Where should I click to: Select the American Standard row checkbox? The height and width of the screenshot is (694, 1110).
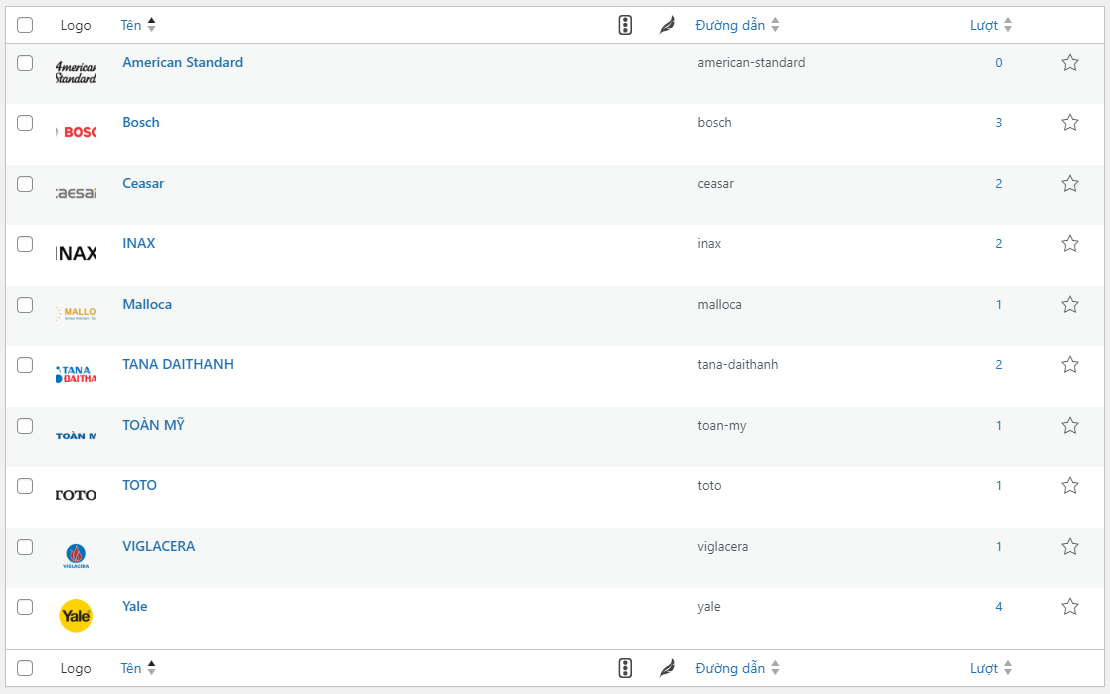pyautogui.click(x=25, y=63)
